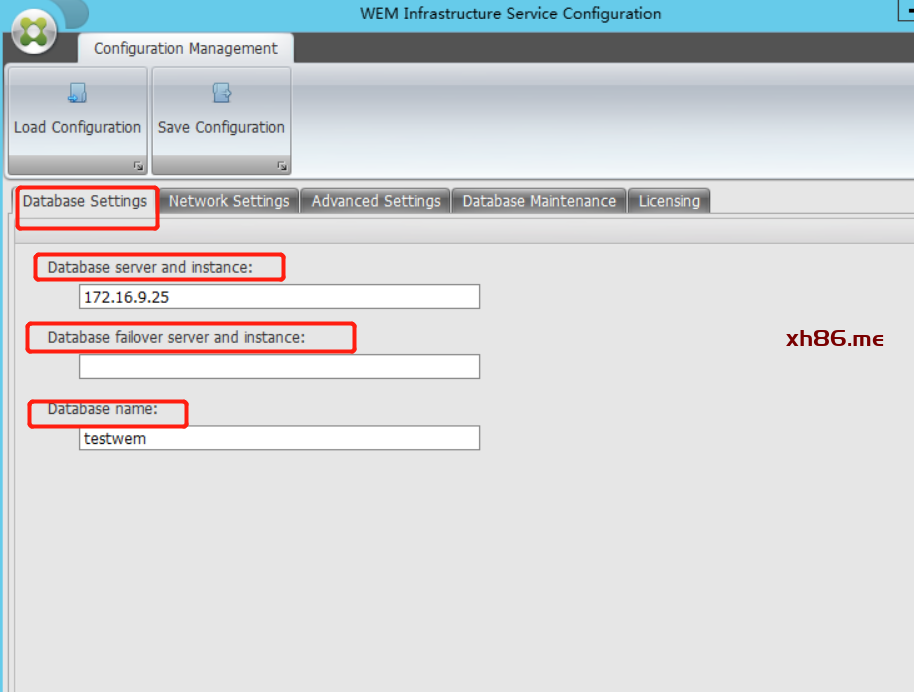Image resolution: width=914 pixels, height=692 pixels.
Task: Show the Licensing tab
Action: 669,201
